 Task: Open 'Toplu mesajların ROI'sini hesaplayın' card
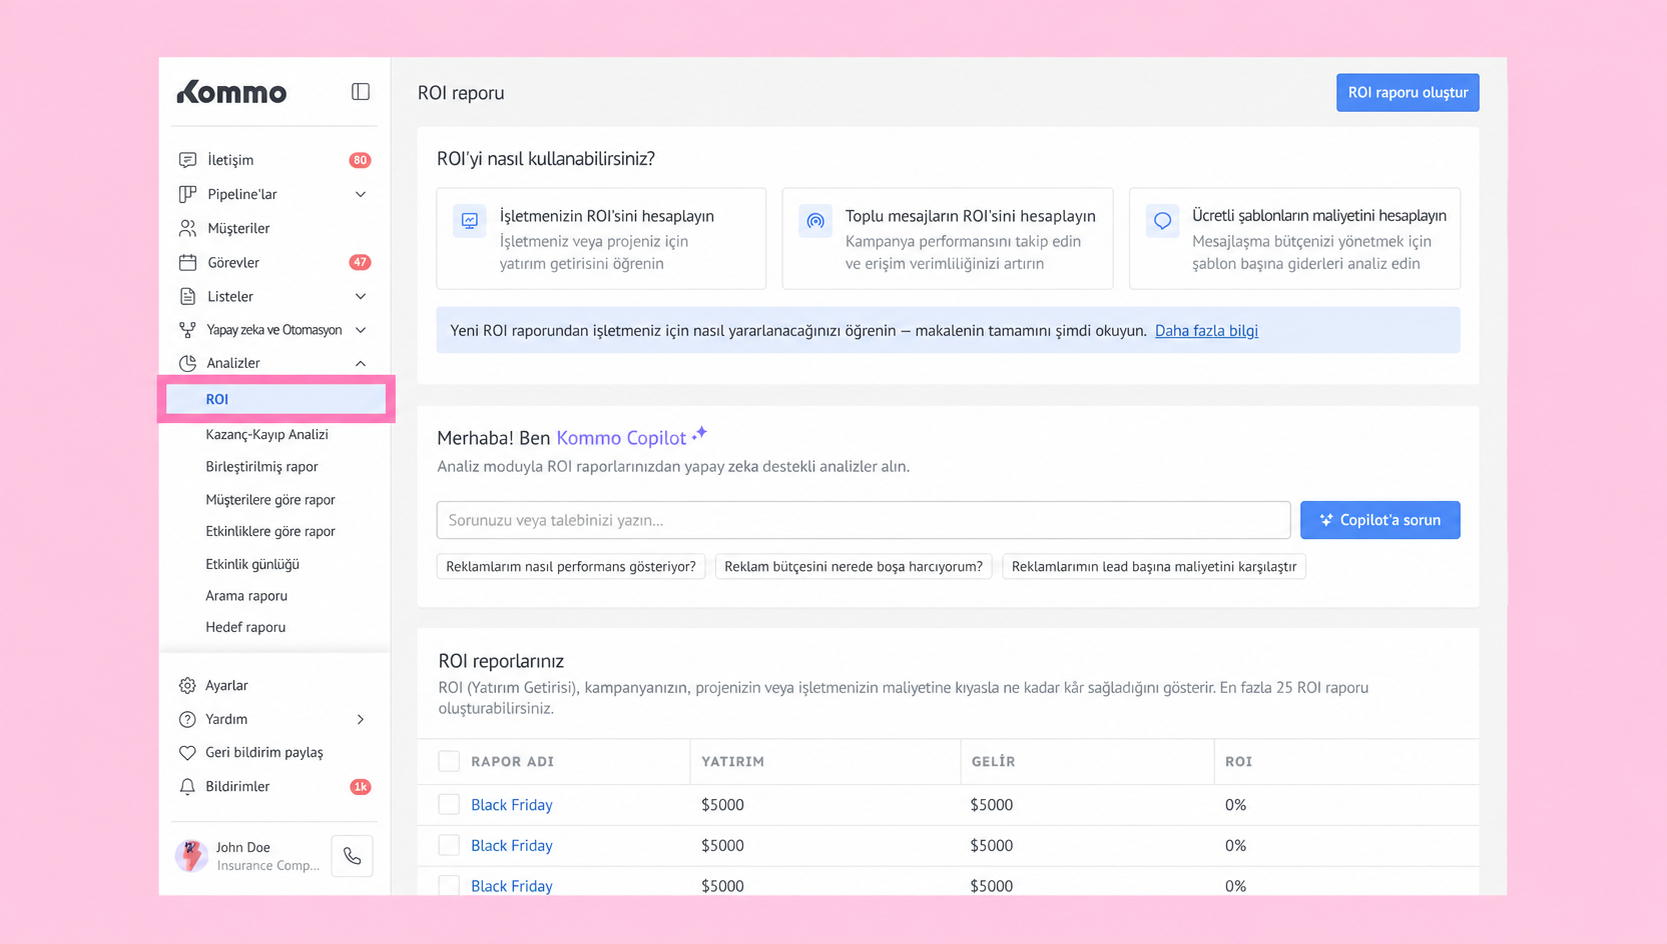tap(947, 238)
